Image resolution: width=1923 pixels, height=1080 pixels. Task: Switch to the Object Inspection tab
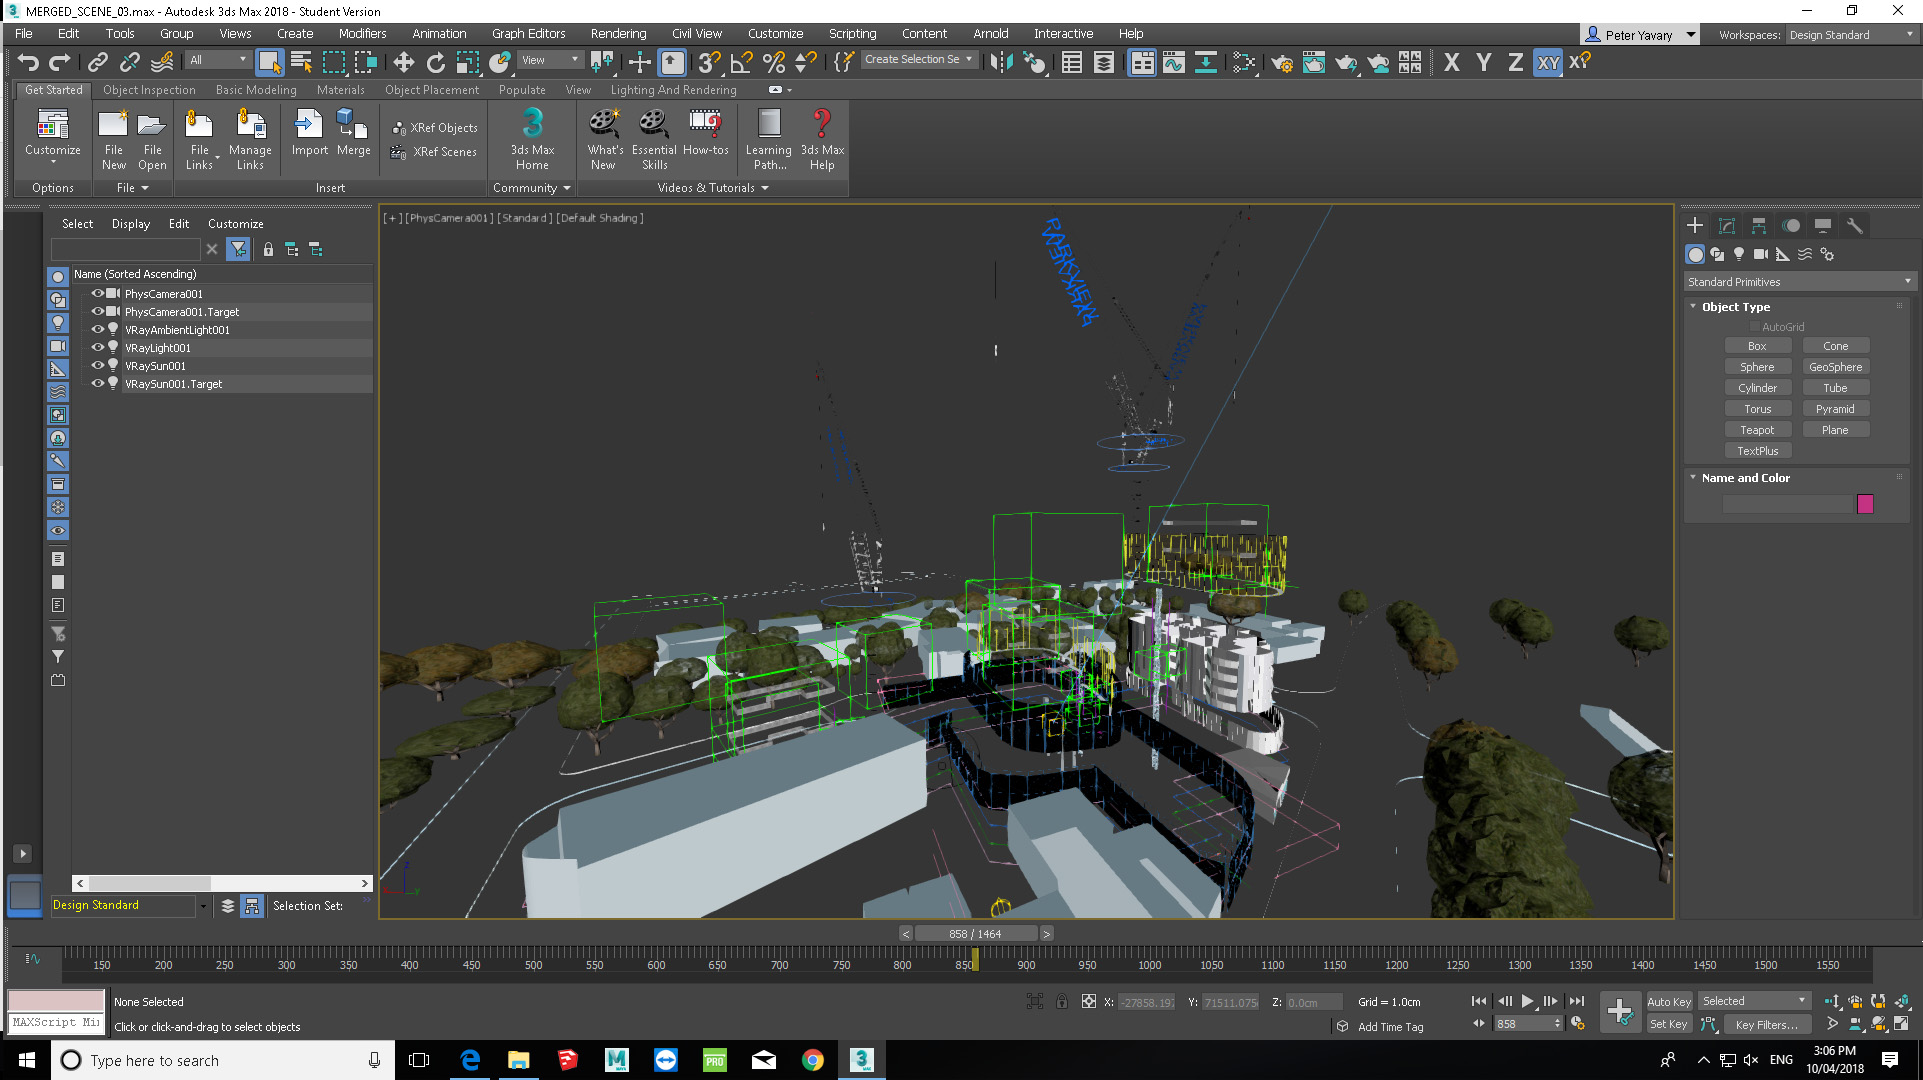pos(149,90)
